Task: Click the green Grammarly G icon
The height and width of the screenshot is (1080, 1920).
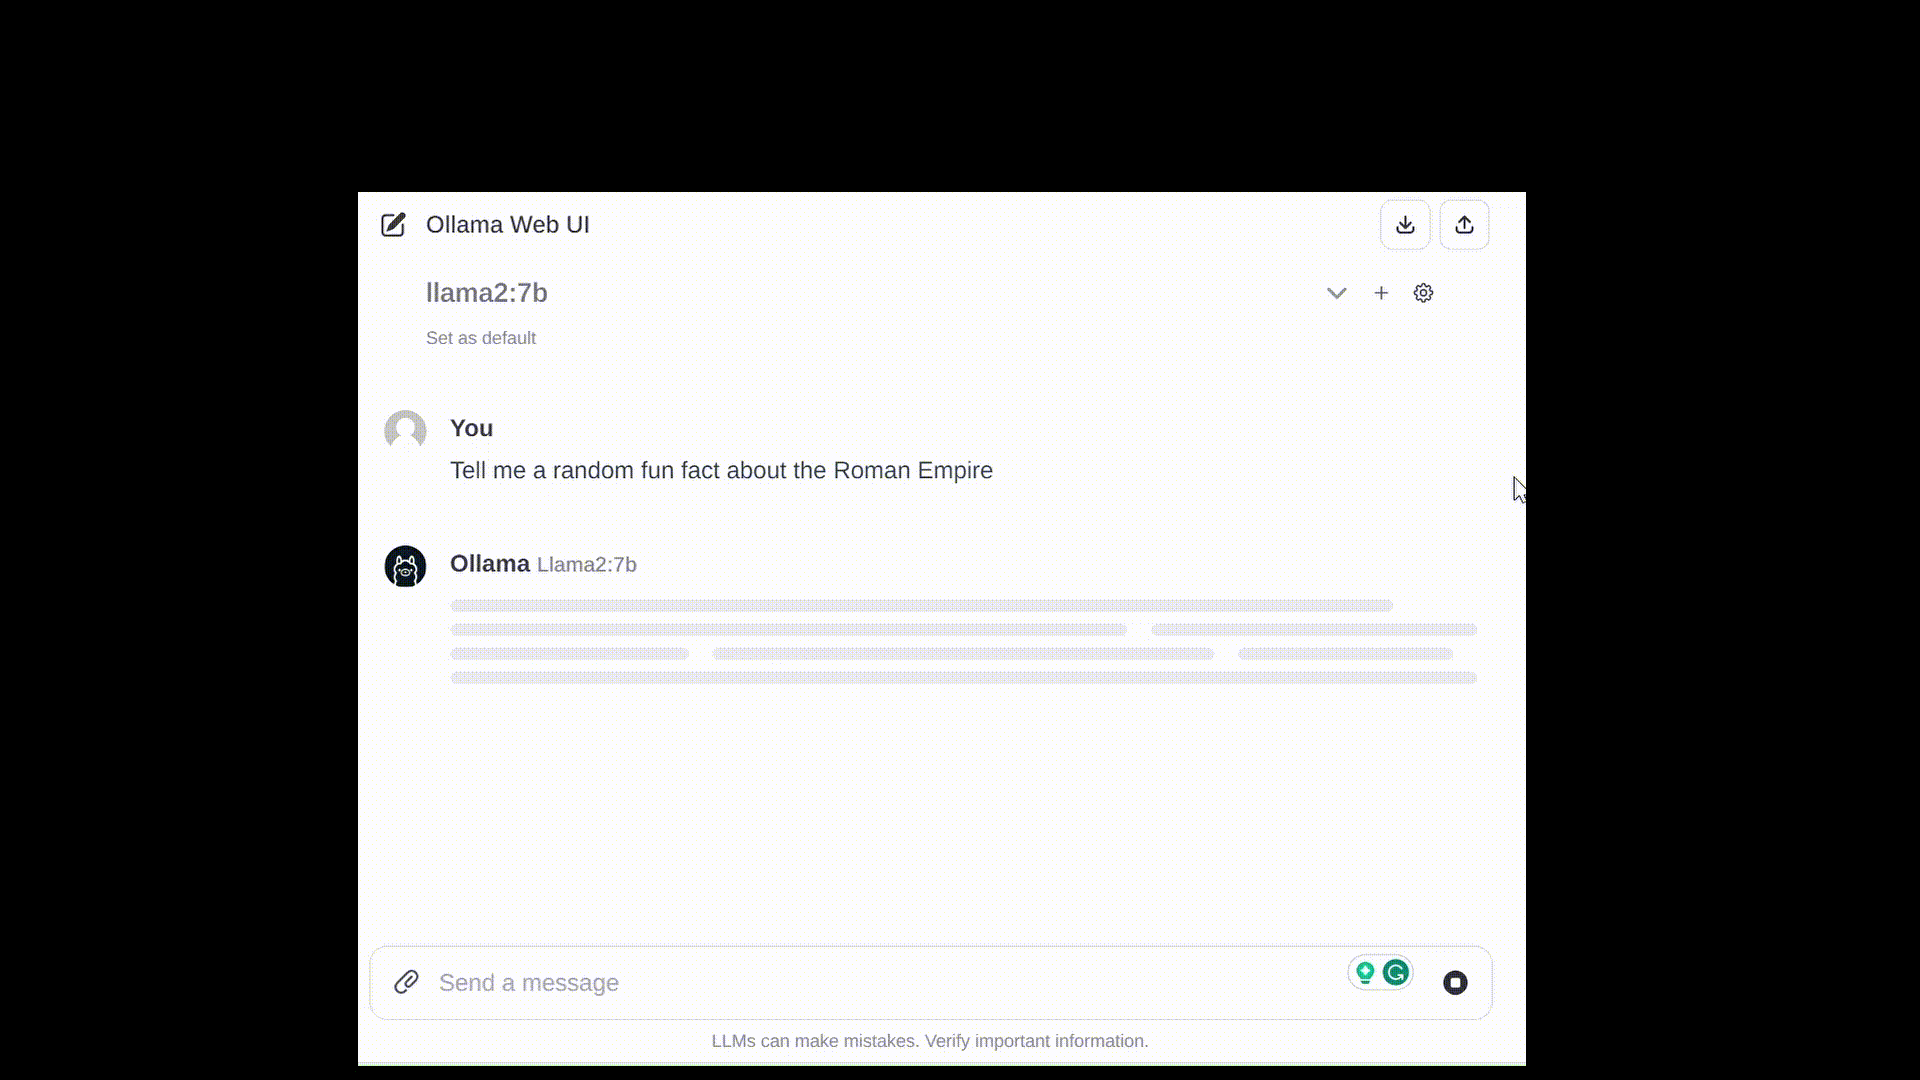Action: click(x=1396, y=972)
